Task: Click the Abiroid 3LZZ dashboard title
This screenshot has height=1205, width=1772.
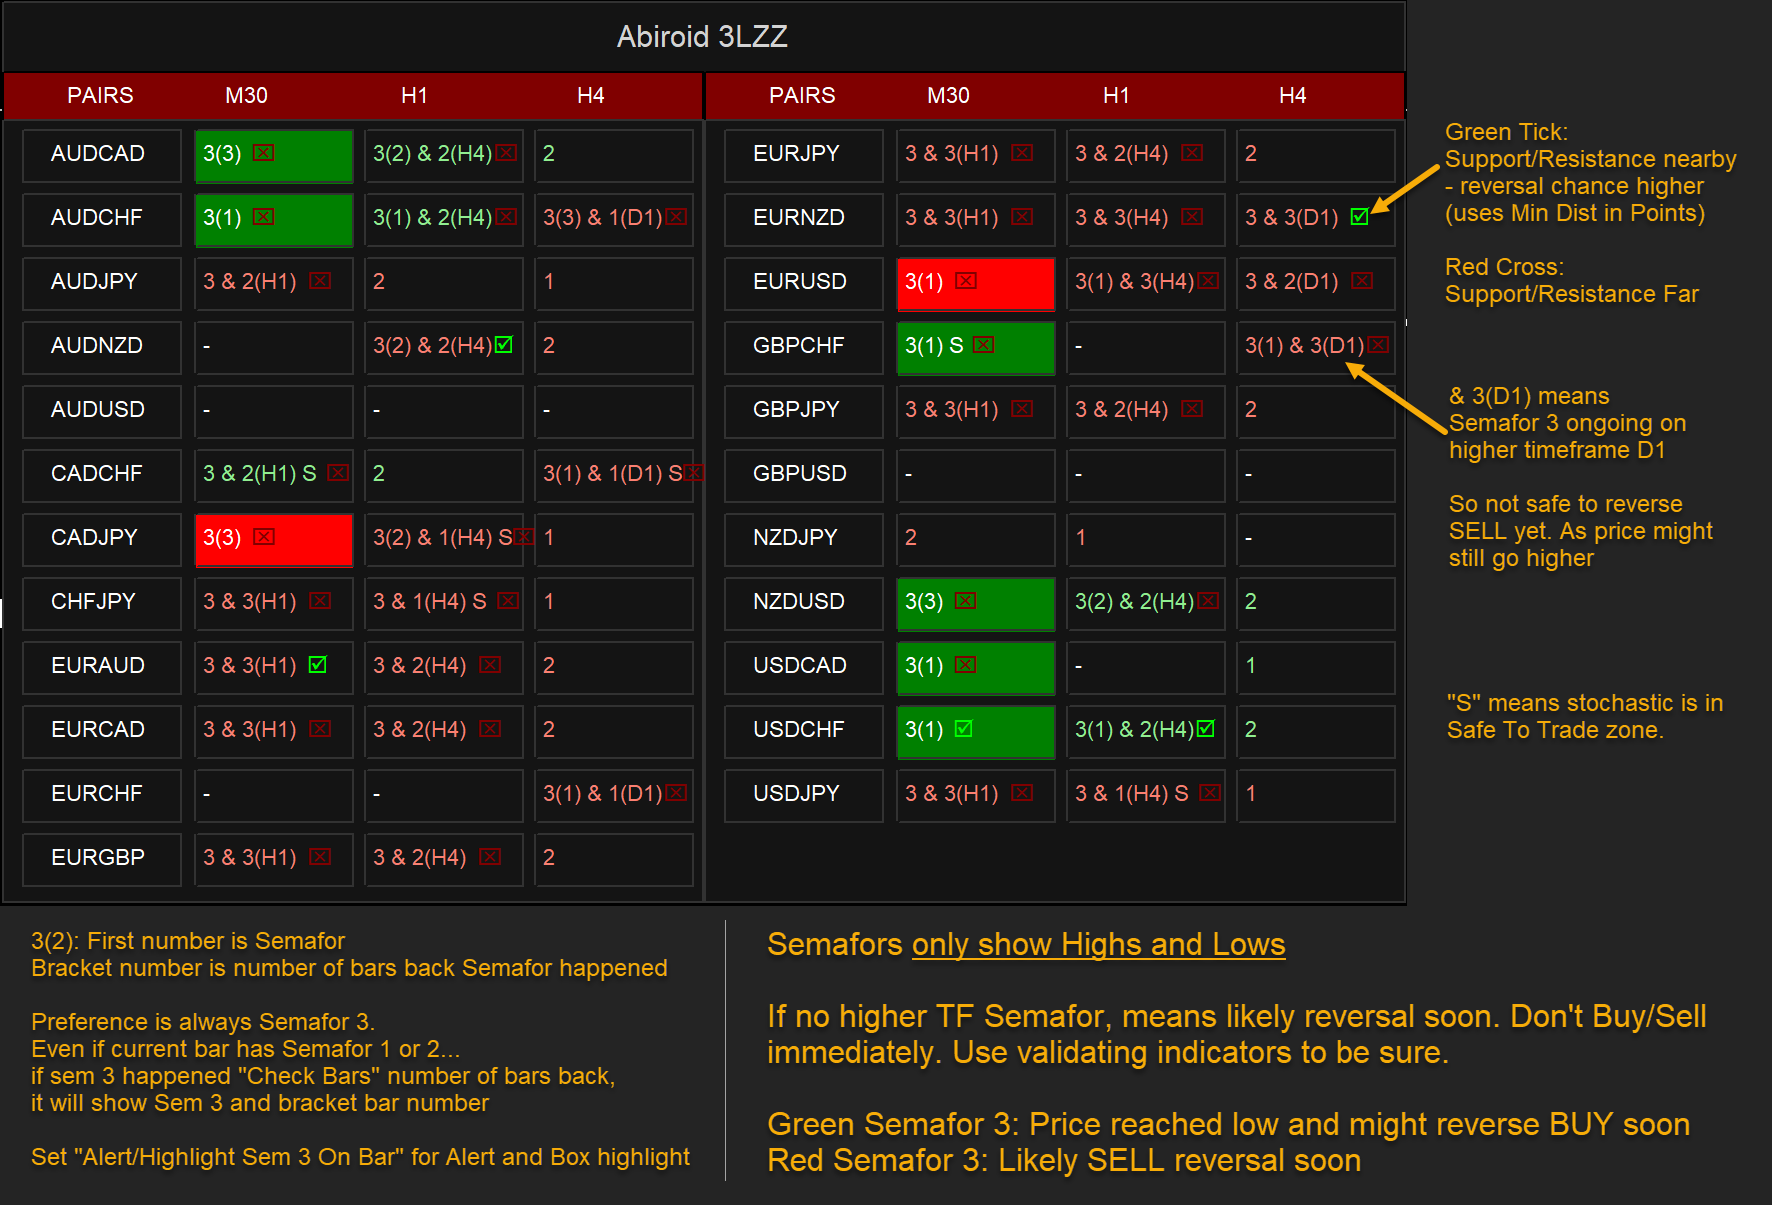Action: coord(702,37)
